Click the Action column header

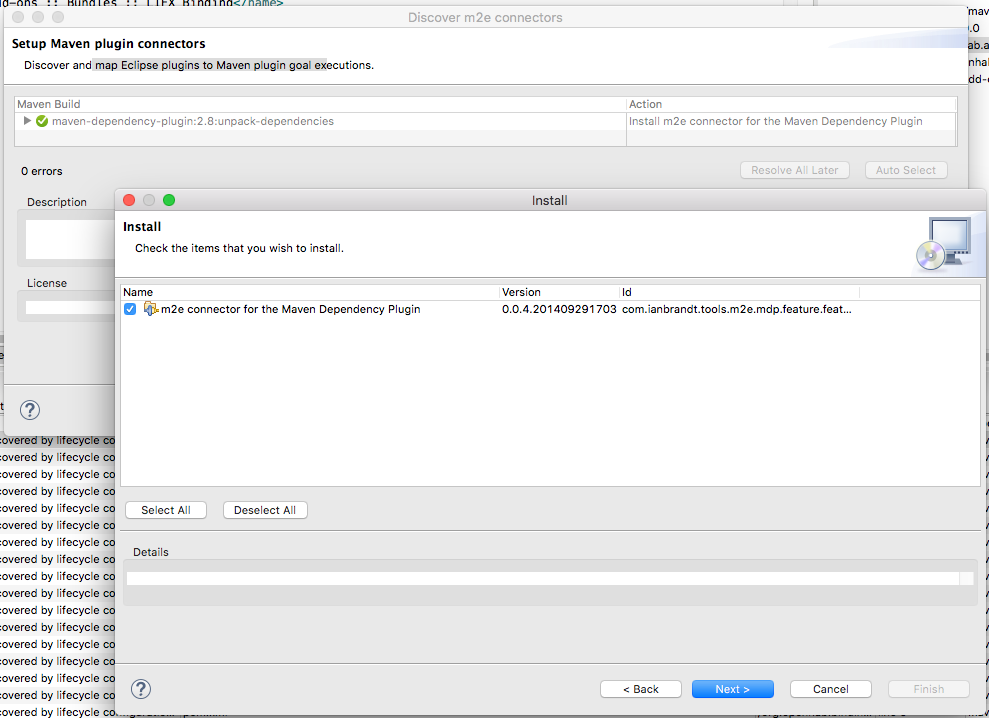(792, 104)
